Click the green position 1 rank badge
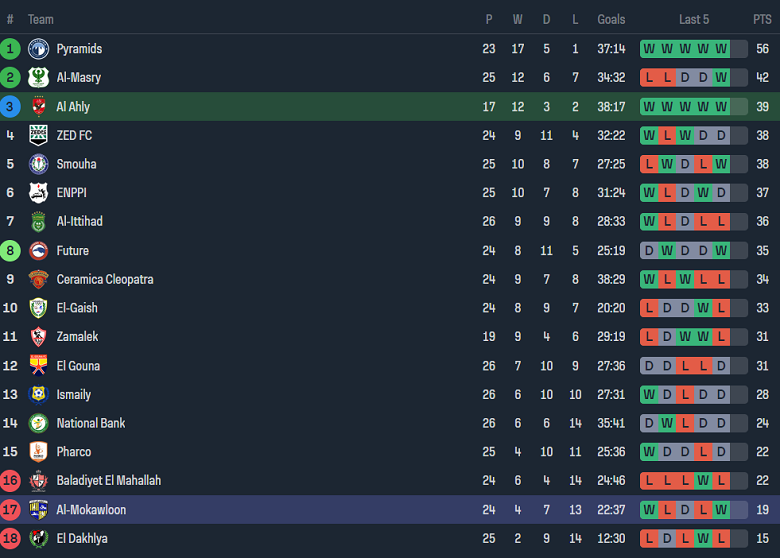The height and width of the screenshot is (558, 780). tap(10, 49)
